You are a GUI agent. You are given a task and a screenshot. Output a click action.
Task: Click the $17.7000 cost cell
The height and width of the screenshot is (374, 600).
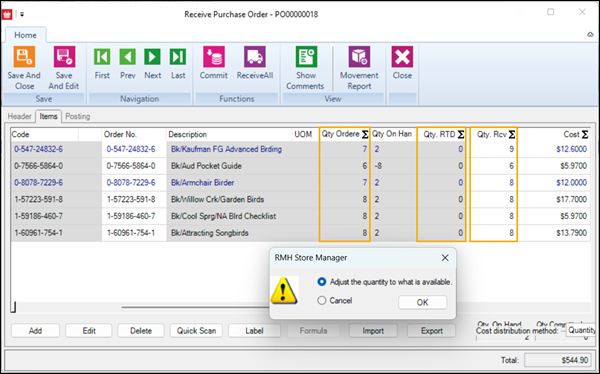[571, 199]
